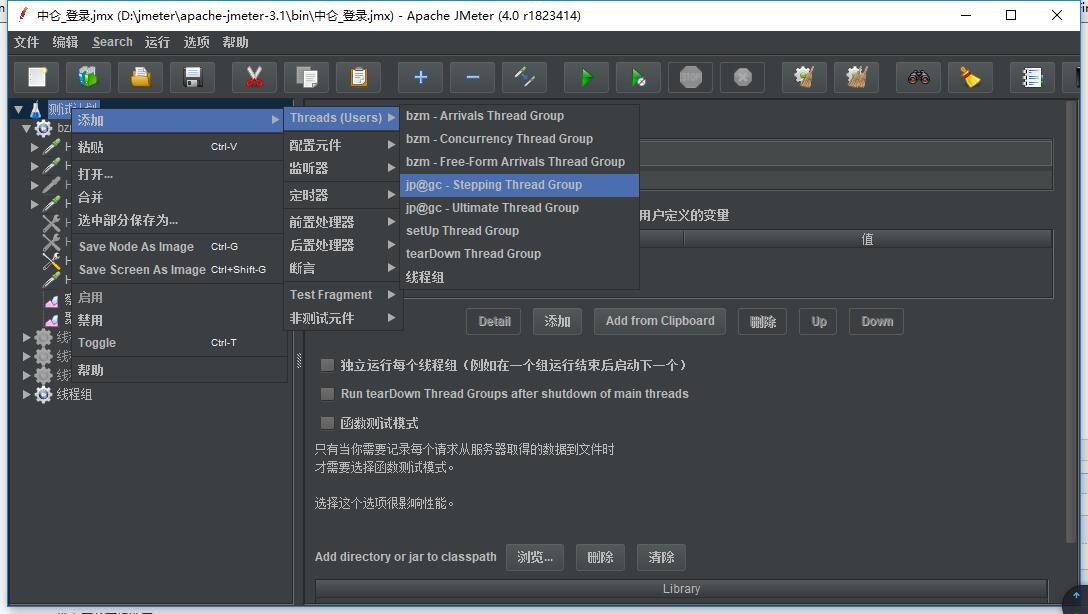Select 粘贴 in context menu
Screen dimensions: 1088x614
pyautogui.click(x=178, y=147)
